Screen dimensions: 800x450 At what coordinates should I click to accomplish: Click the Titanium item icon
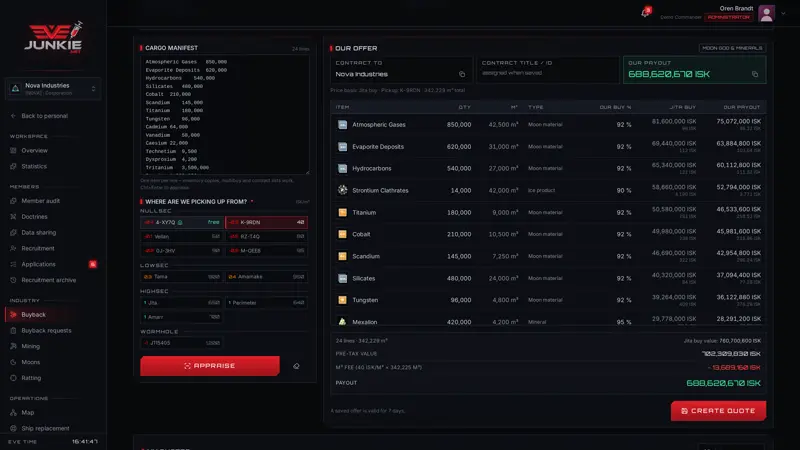point(342,212)
